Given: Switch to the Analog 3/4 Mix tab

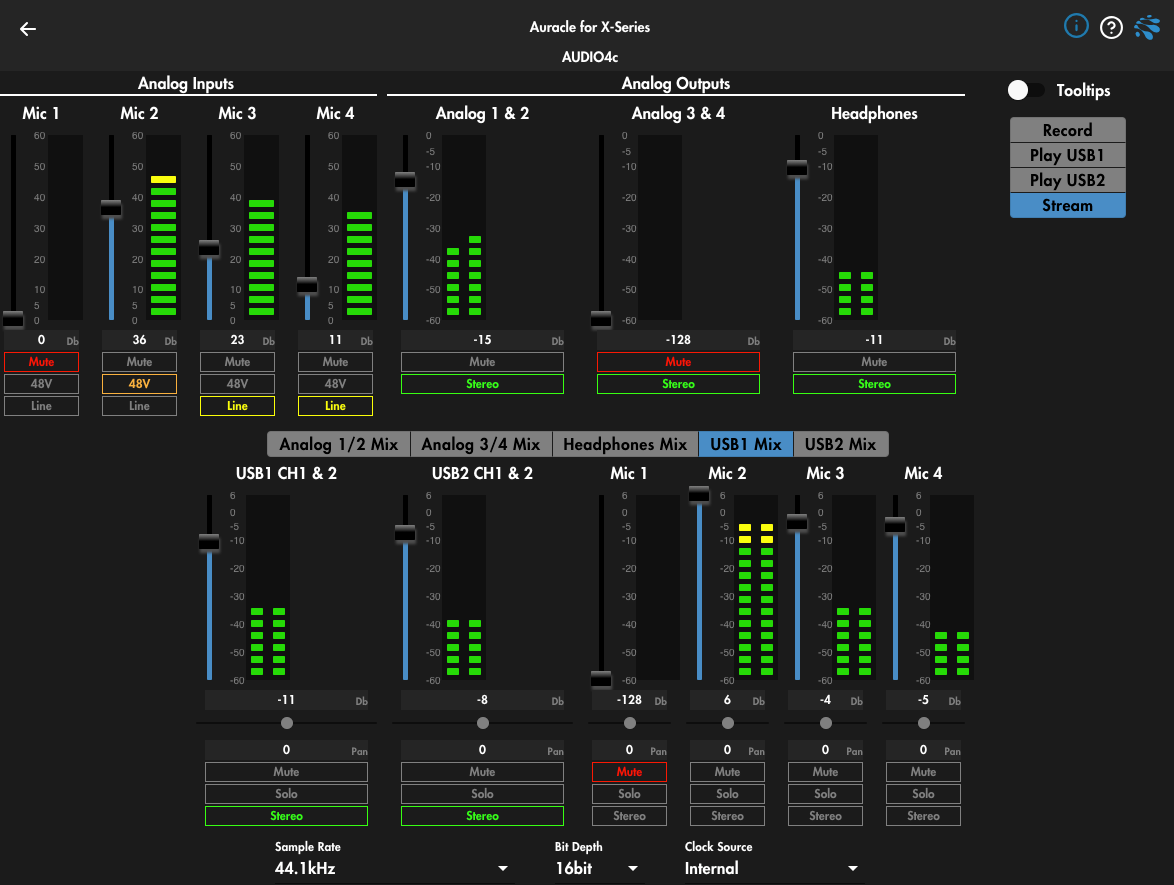Looking at the screenshot, I should click(x=481, y=445).
